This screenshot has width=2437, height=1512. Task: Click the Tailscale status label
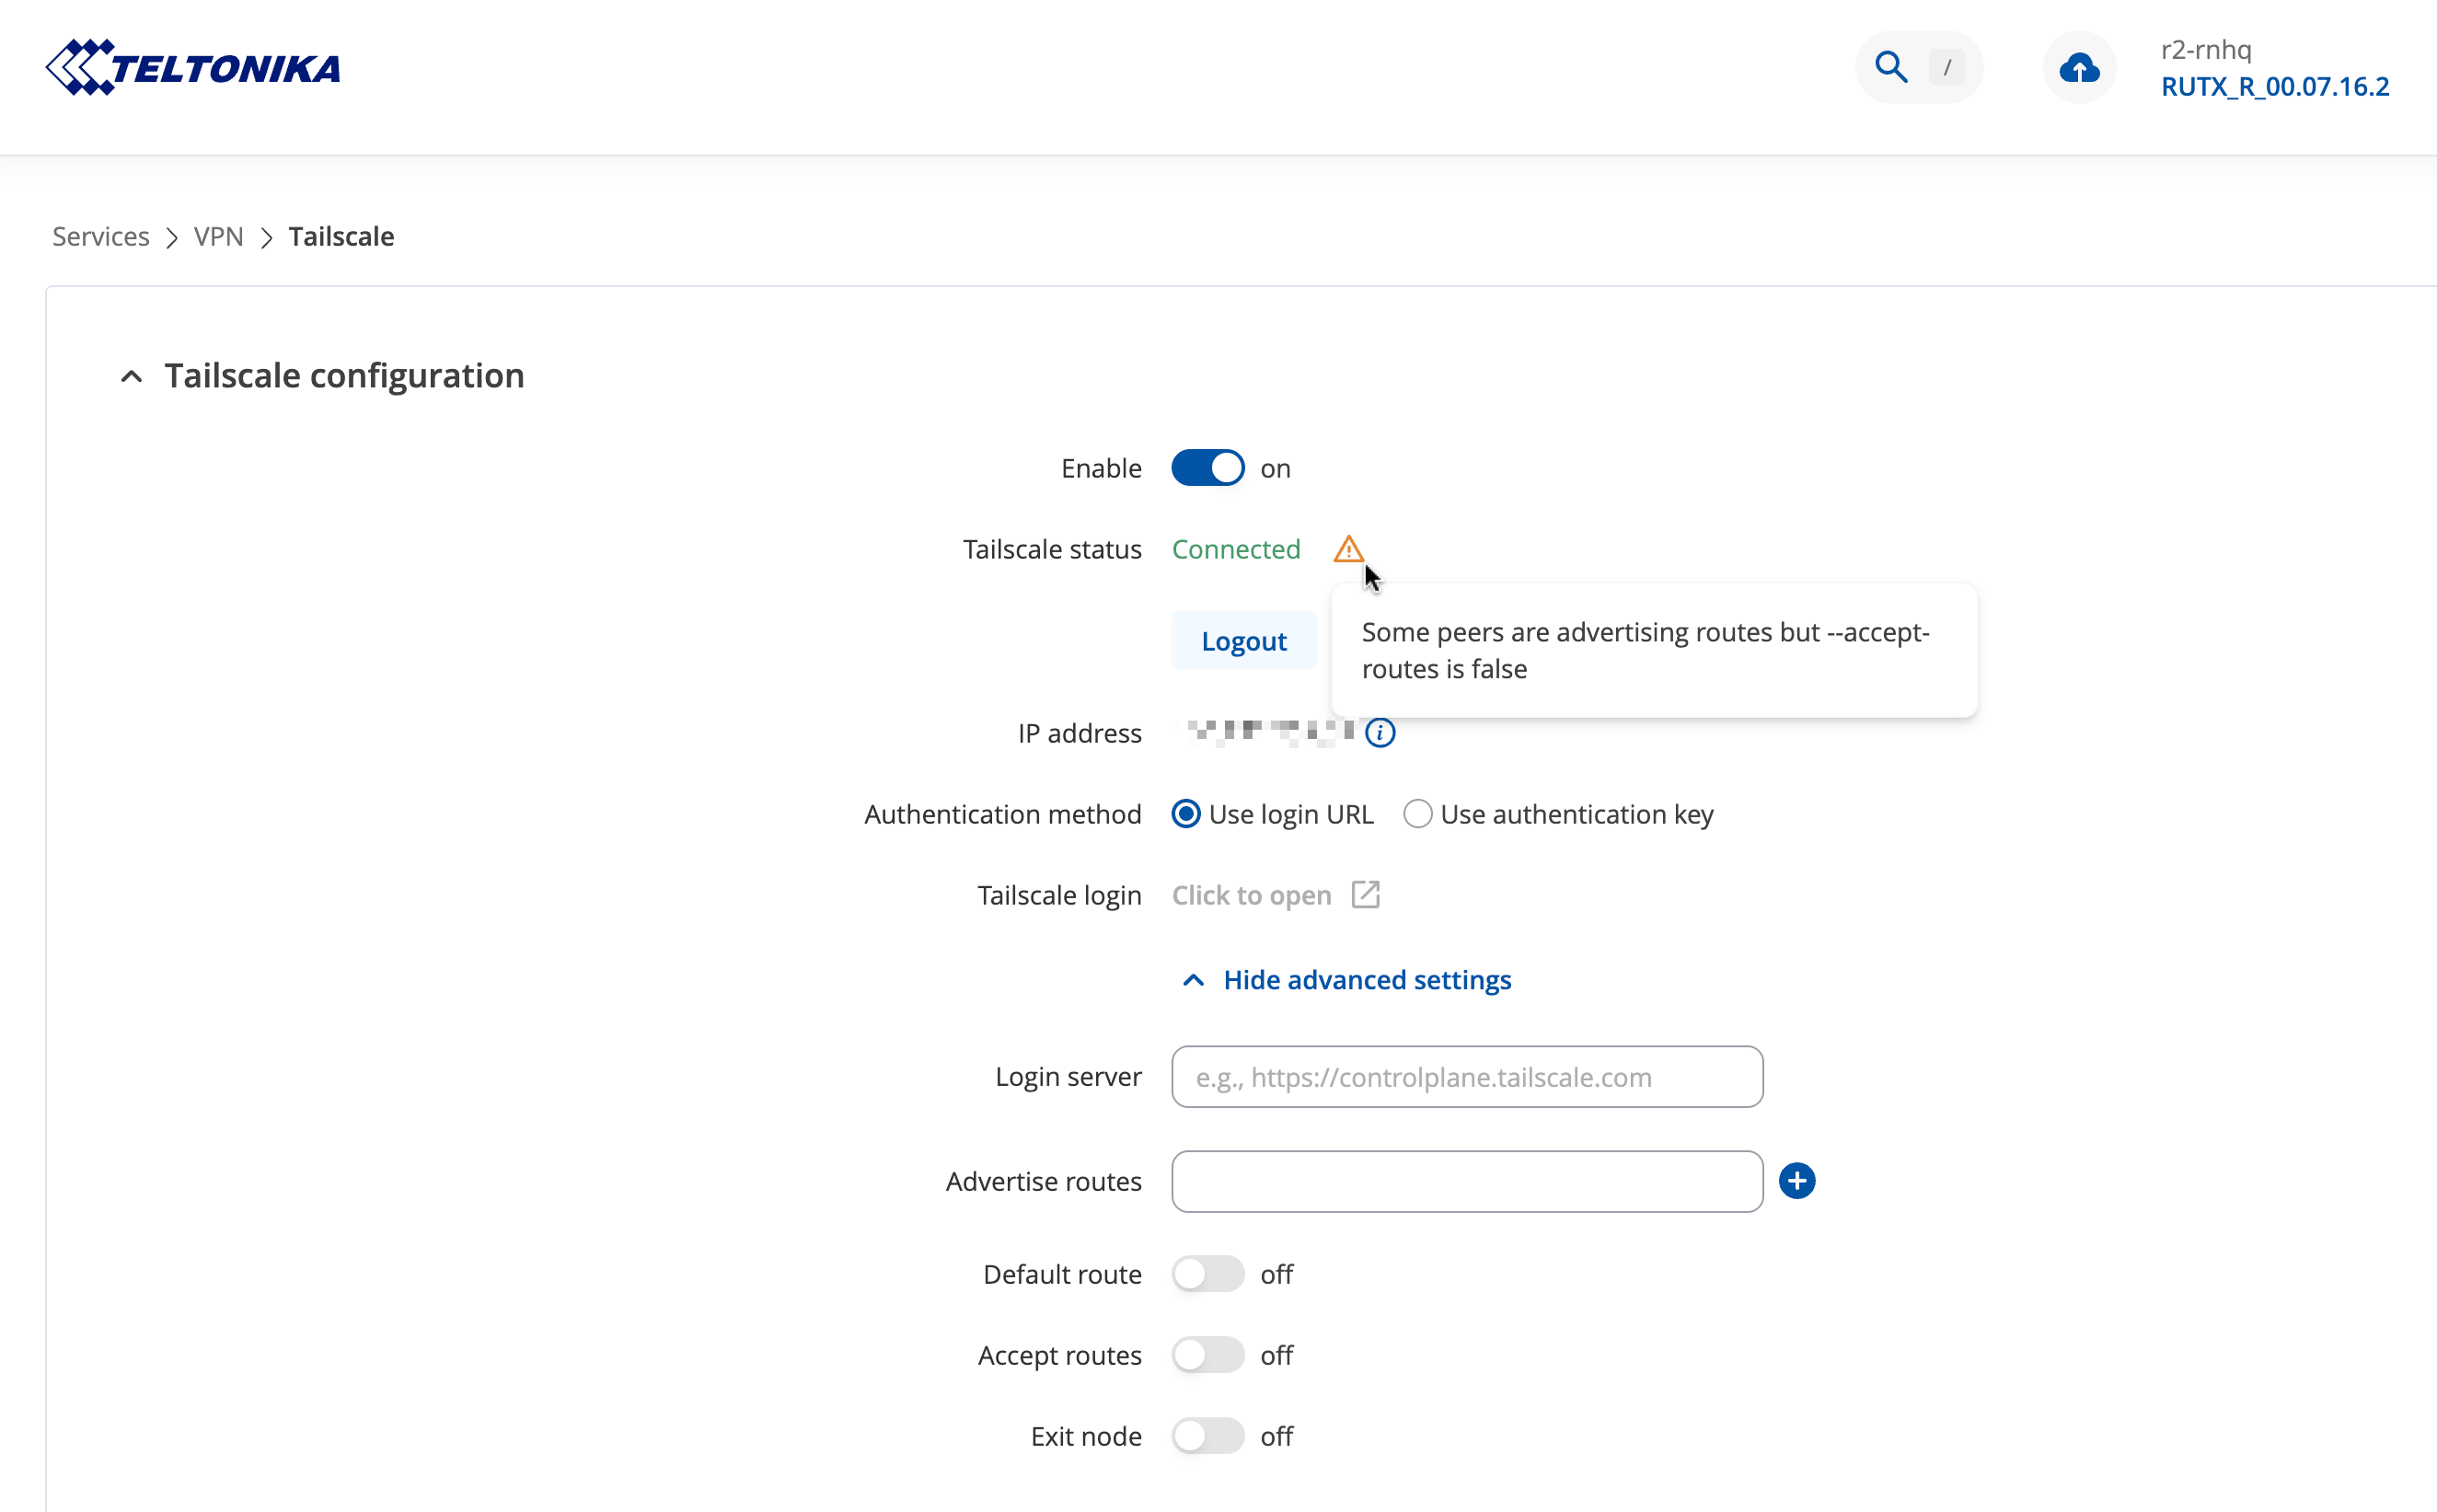click(x=1052, y=549)
